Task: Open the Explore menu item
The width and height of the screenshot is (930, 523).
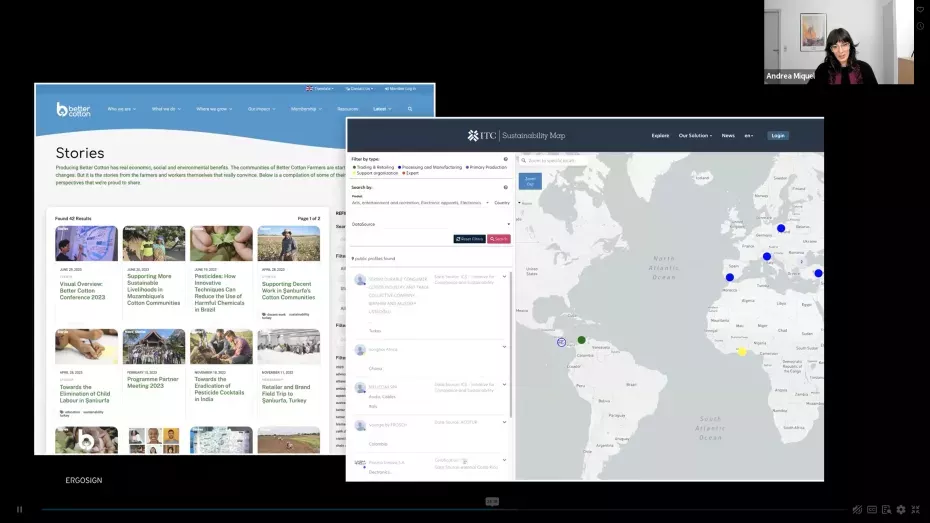Action: click(x=660, y=135)
